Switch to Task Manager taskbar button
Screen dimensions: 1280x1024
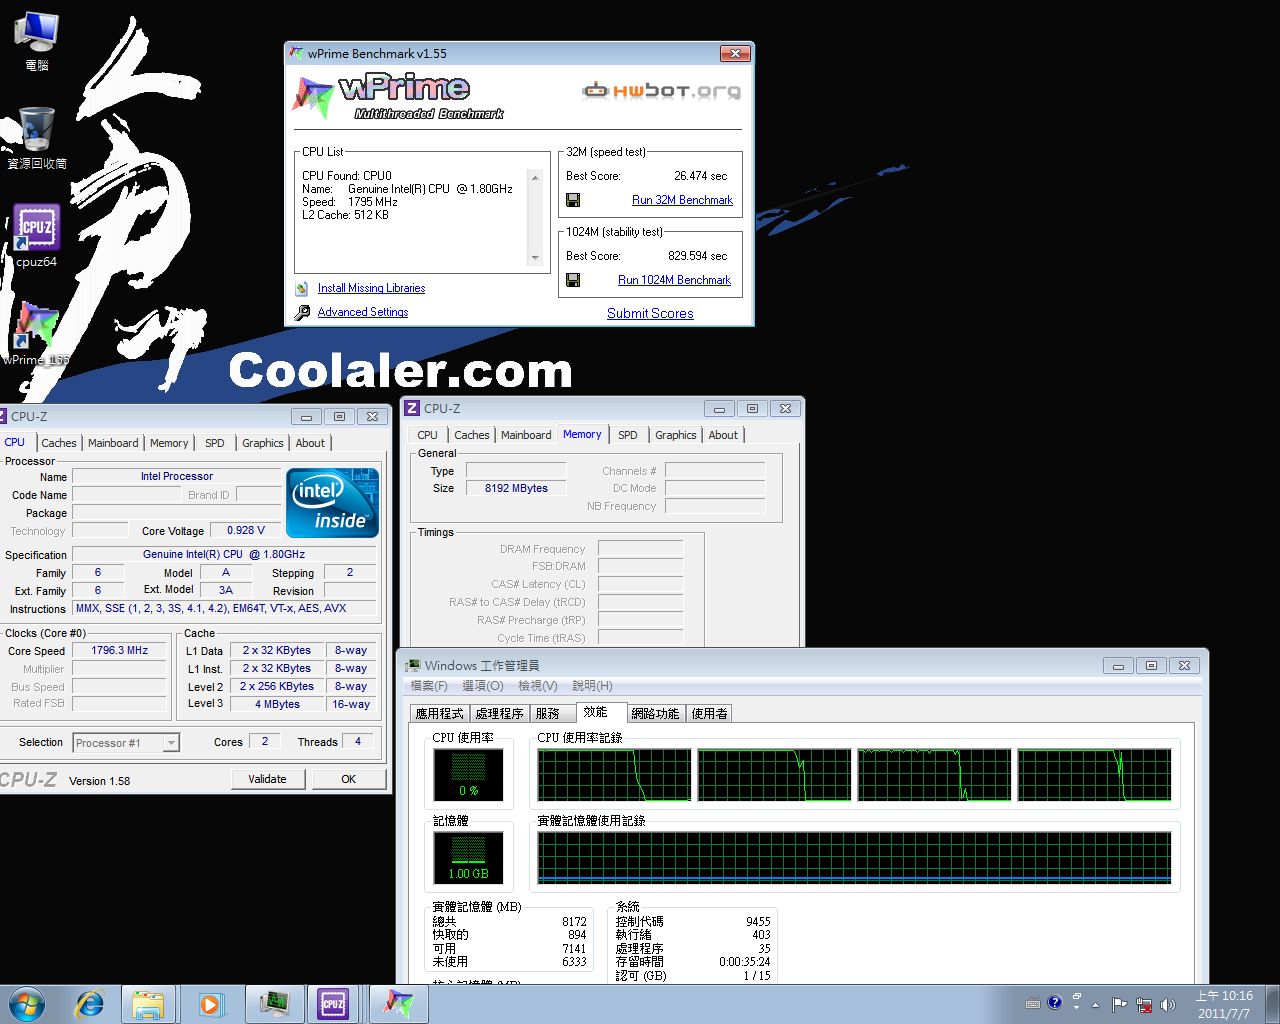[274, 1004]
